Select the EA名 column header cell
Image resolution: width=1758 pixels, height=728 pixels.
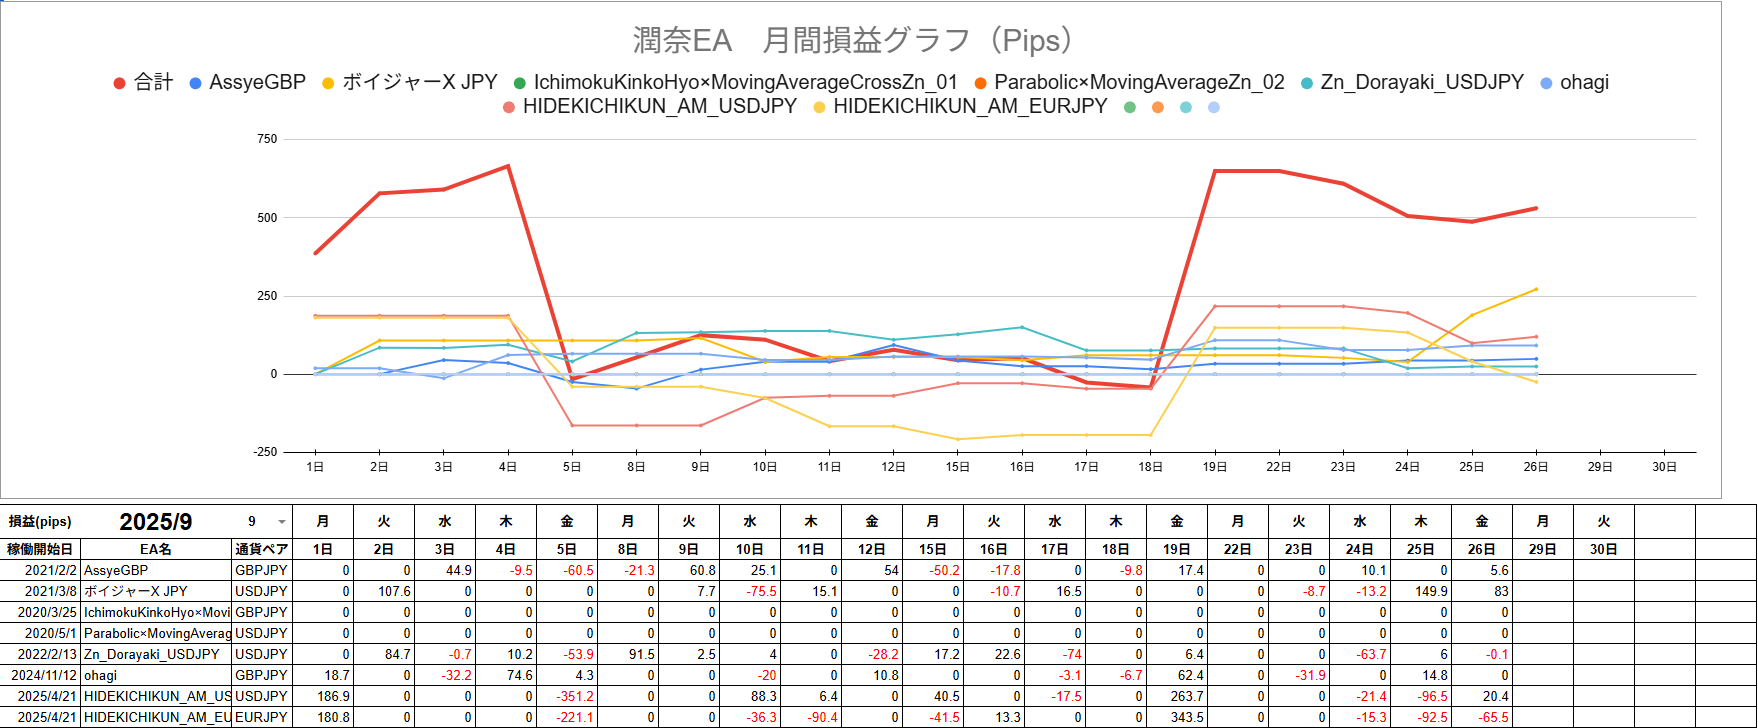click(155, 549)
